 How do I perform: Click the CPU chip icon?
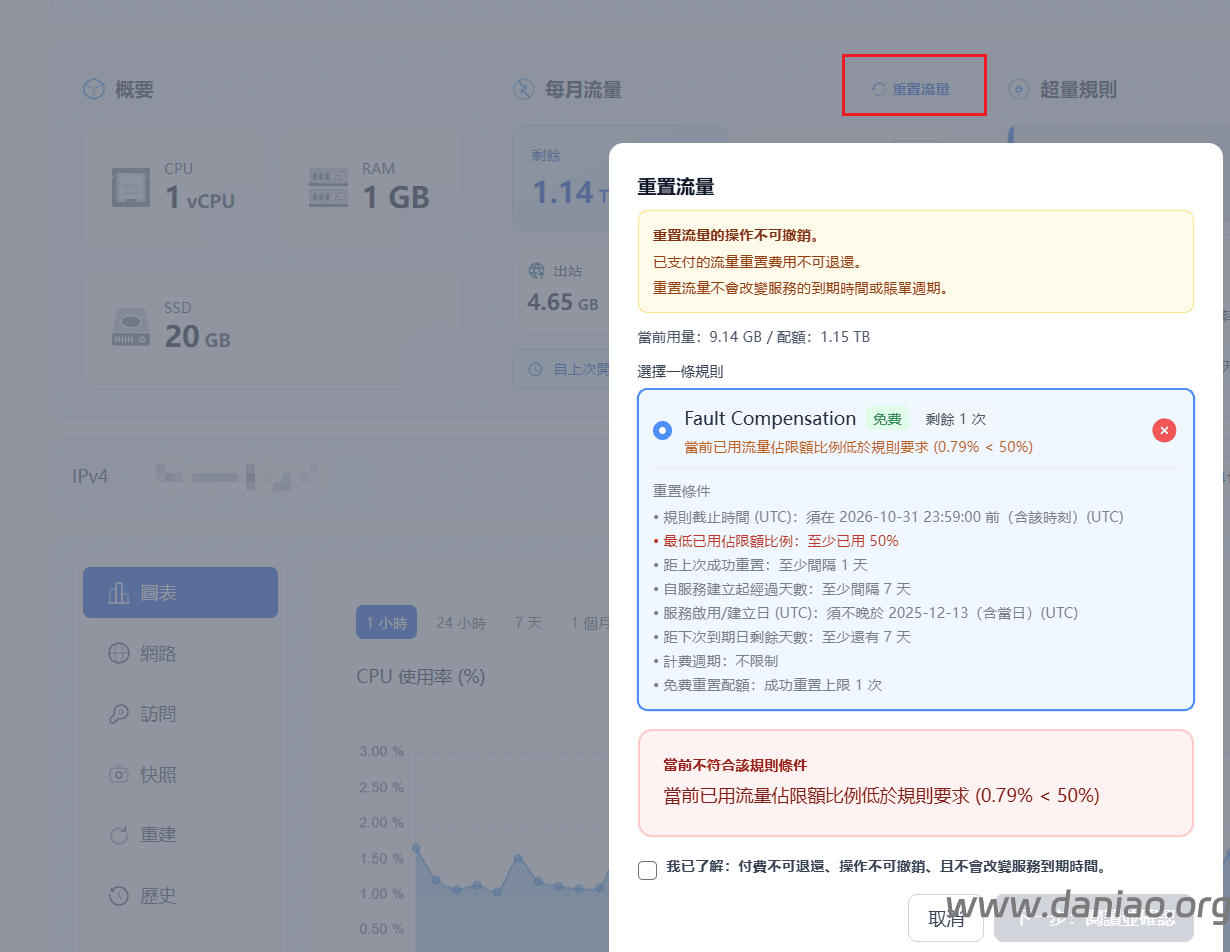click(x=130, y=187)
